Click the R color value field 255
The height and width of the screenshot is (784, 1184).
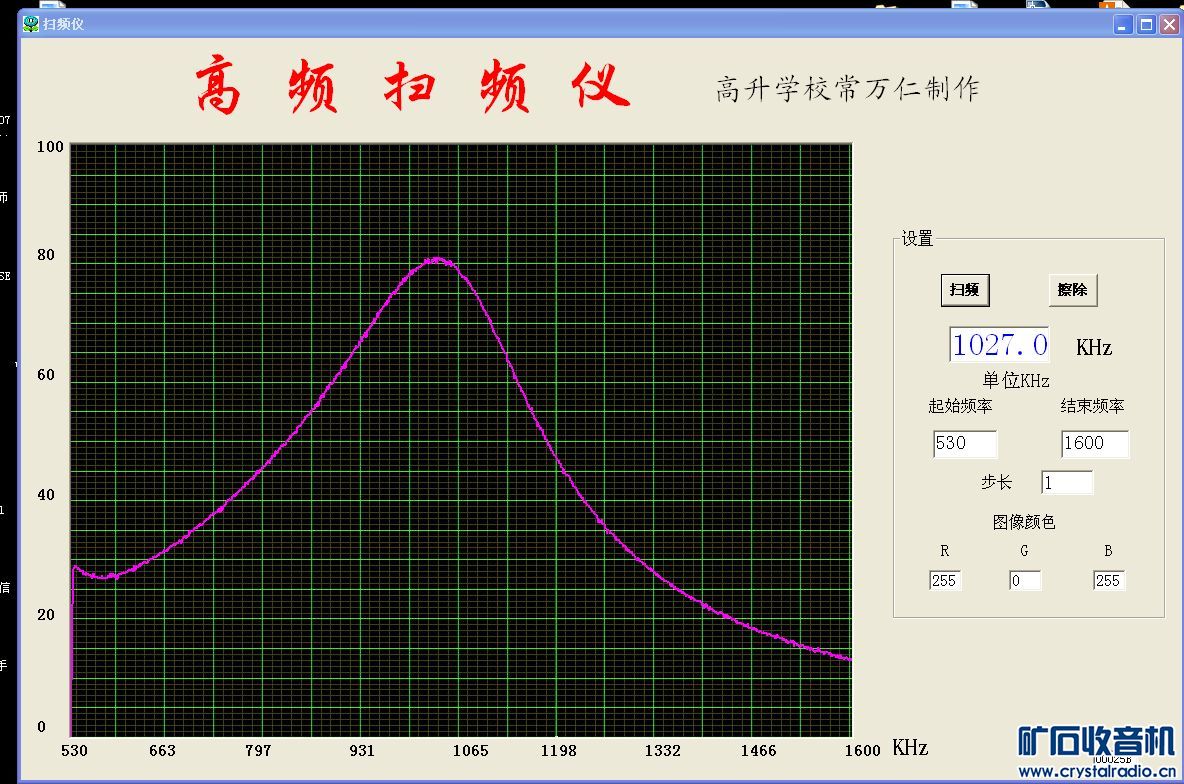click(945, 580)
